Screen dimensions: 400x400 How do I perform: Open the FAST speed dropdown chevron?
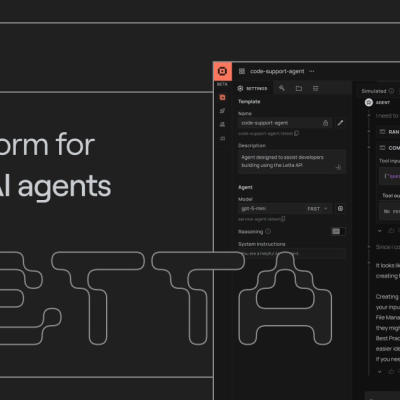pyautogui.click(x=326, y=209)
